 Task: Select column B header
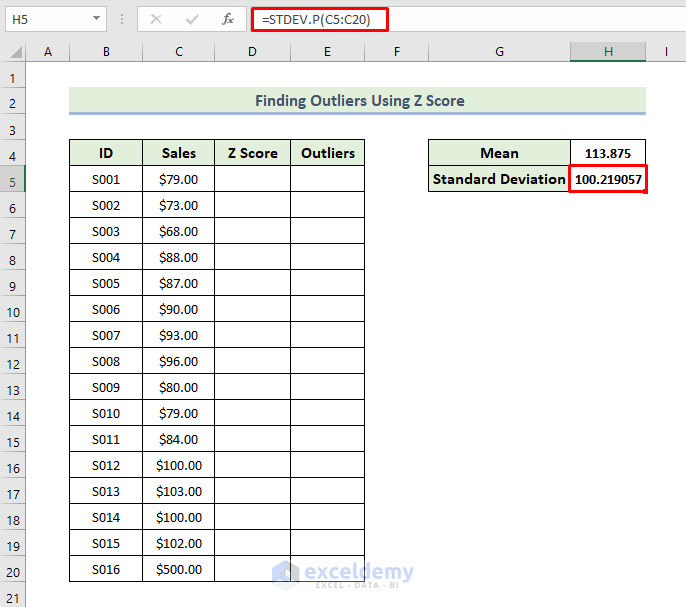tap(106, 52)
